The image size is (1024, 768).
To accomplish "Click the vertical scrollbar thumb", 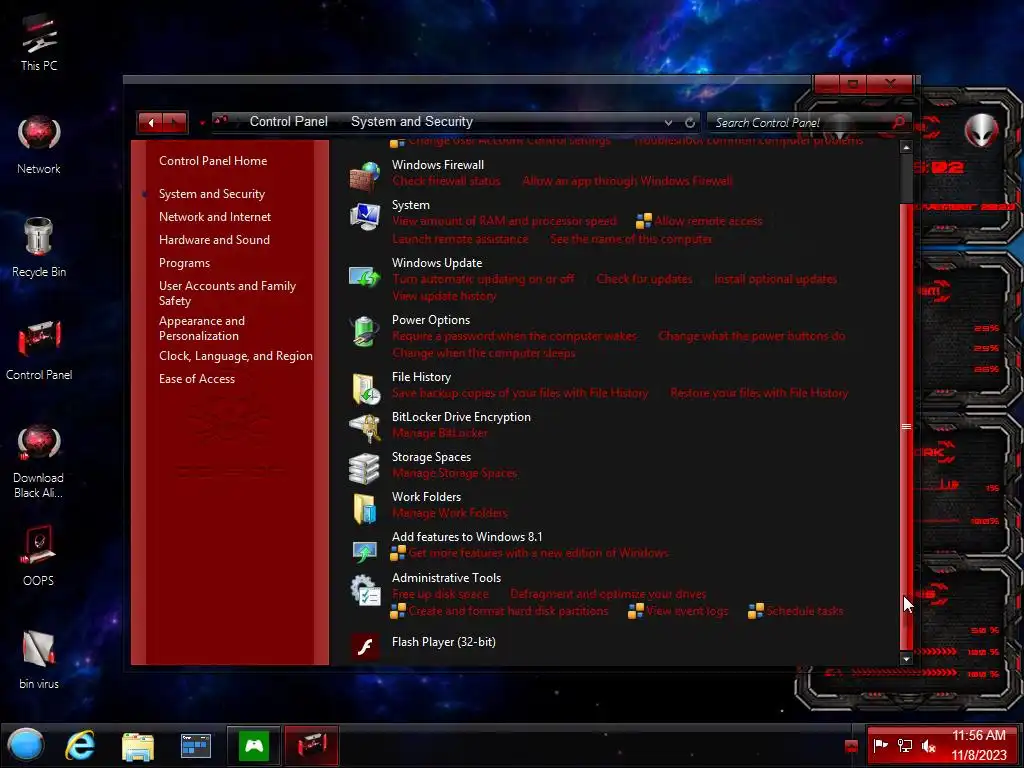I will 906,426.
